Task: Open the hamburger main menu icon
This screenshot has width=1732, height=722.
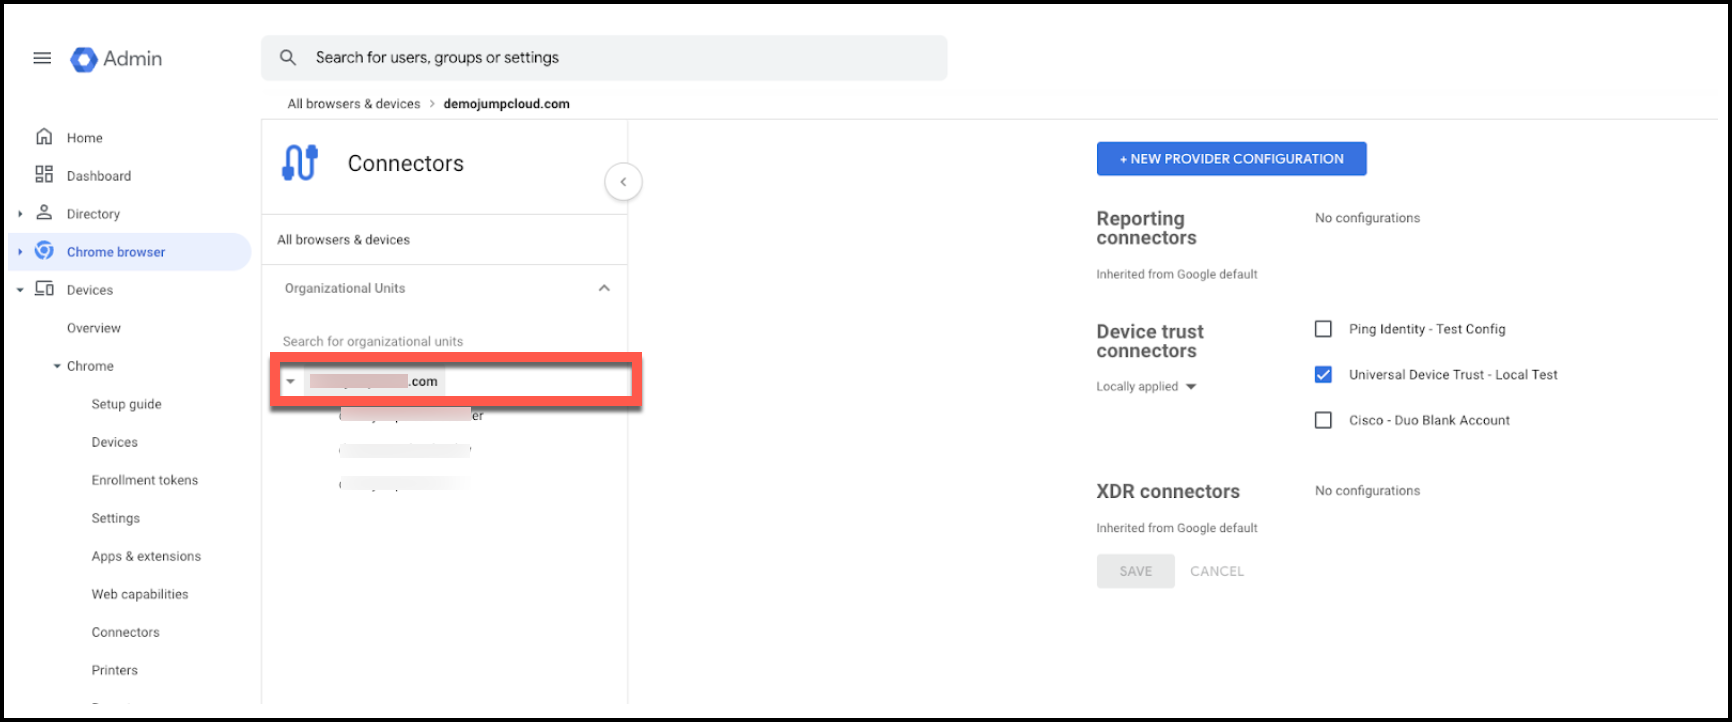Action: (x=42, y=58)
